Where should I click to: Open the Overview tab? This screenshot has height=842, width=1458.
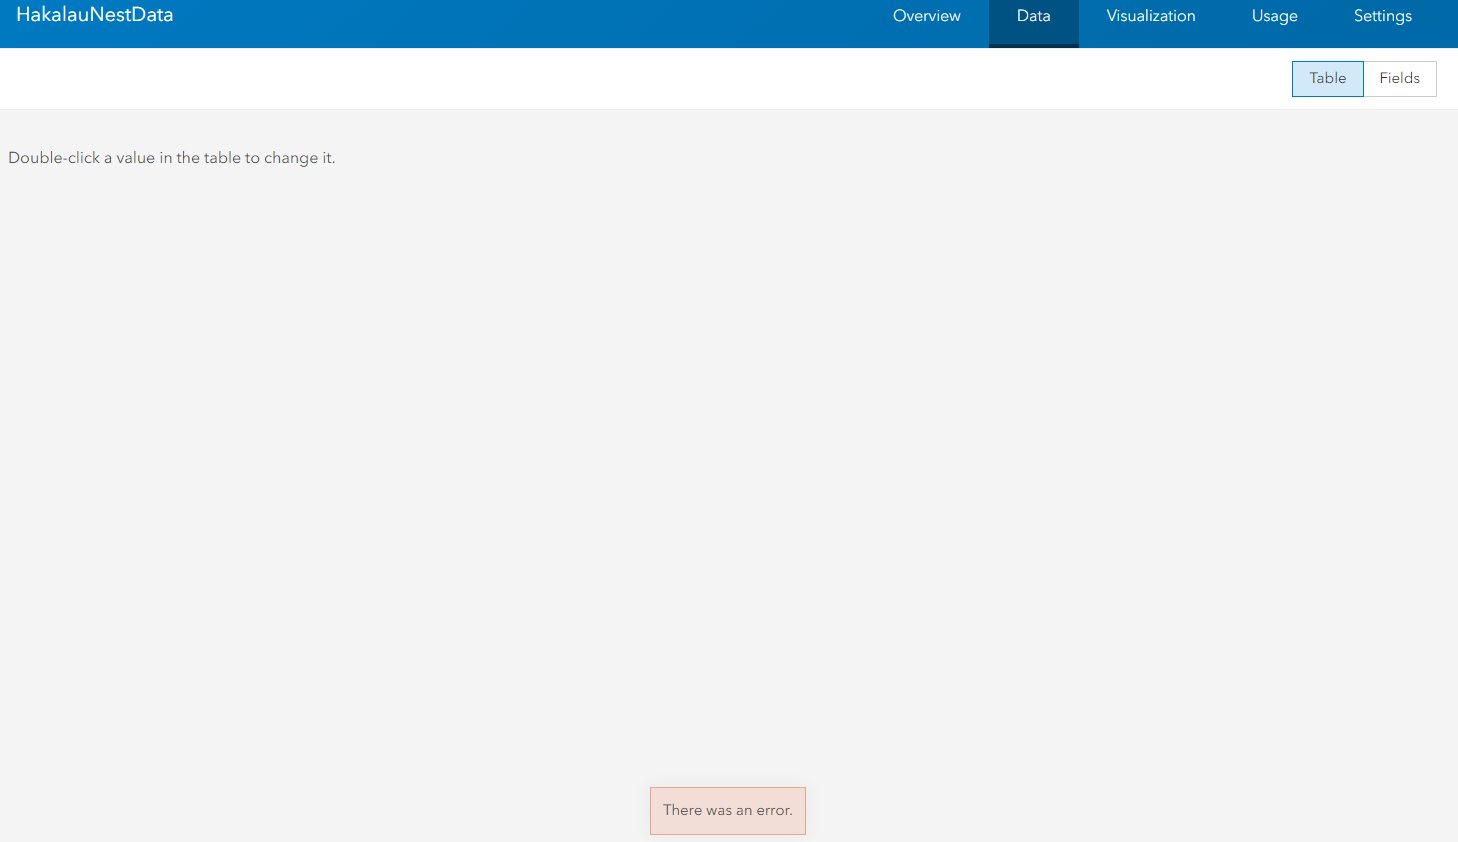[926, 16]
